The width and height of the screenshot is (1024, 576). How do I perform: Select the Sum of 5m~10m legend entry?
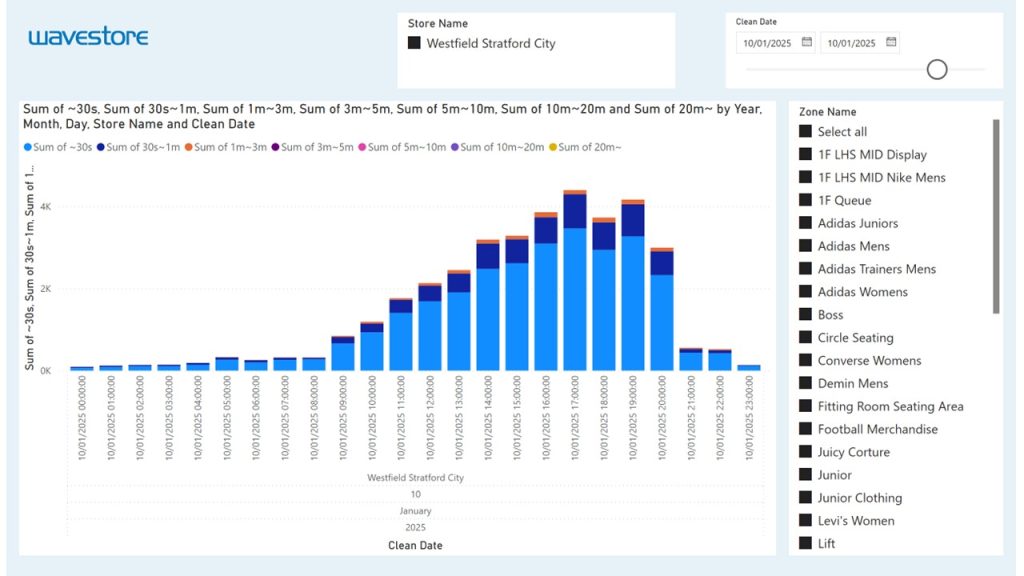coord(402,147)
